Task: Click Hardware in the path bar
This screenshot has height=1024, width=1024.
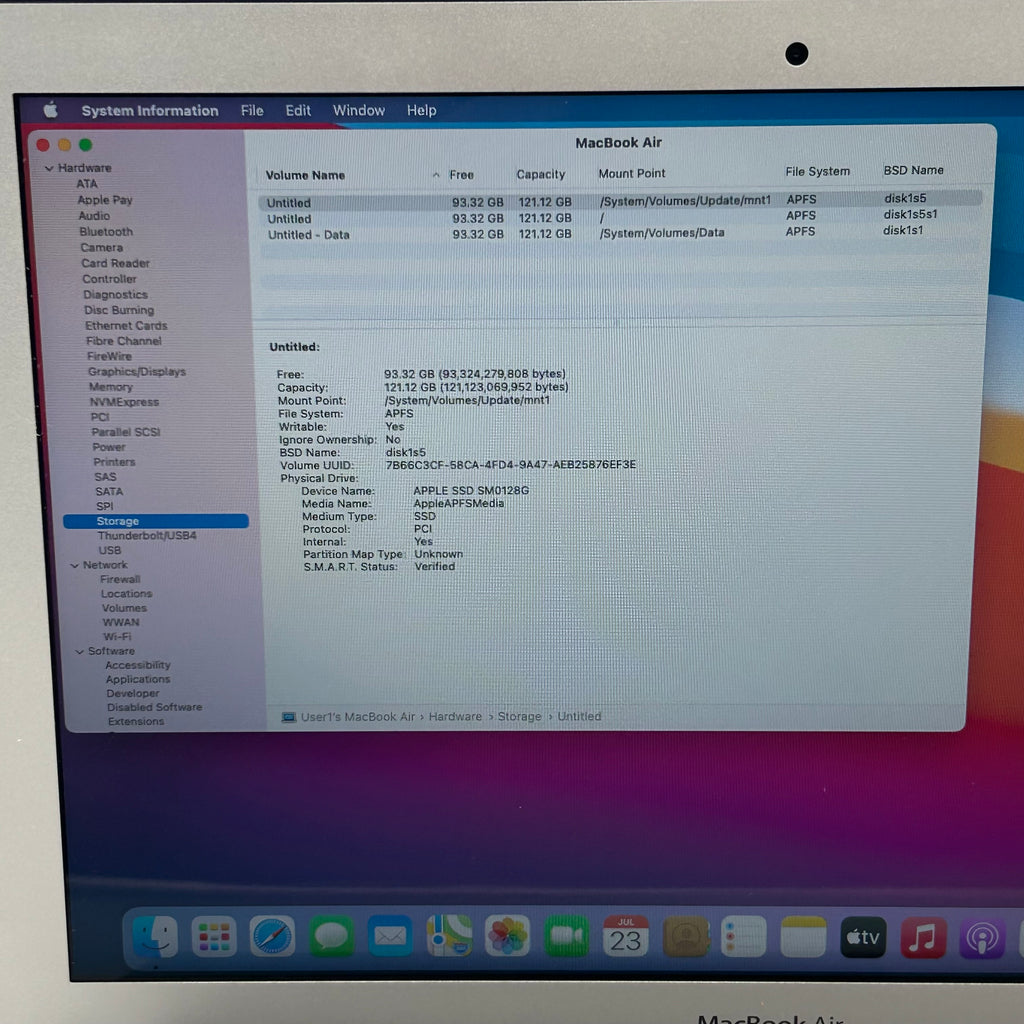Action: point(455,716)
